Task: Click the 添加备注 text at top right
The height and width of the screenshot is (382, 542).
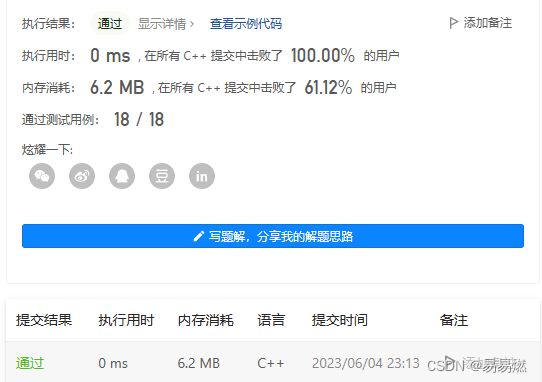Action: coord(487,23)
